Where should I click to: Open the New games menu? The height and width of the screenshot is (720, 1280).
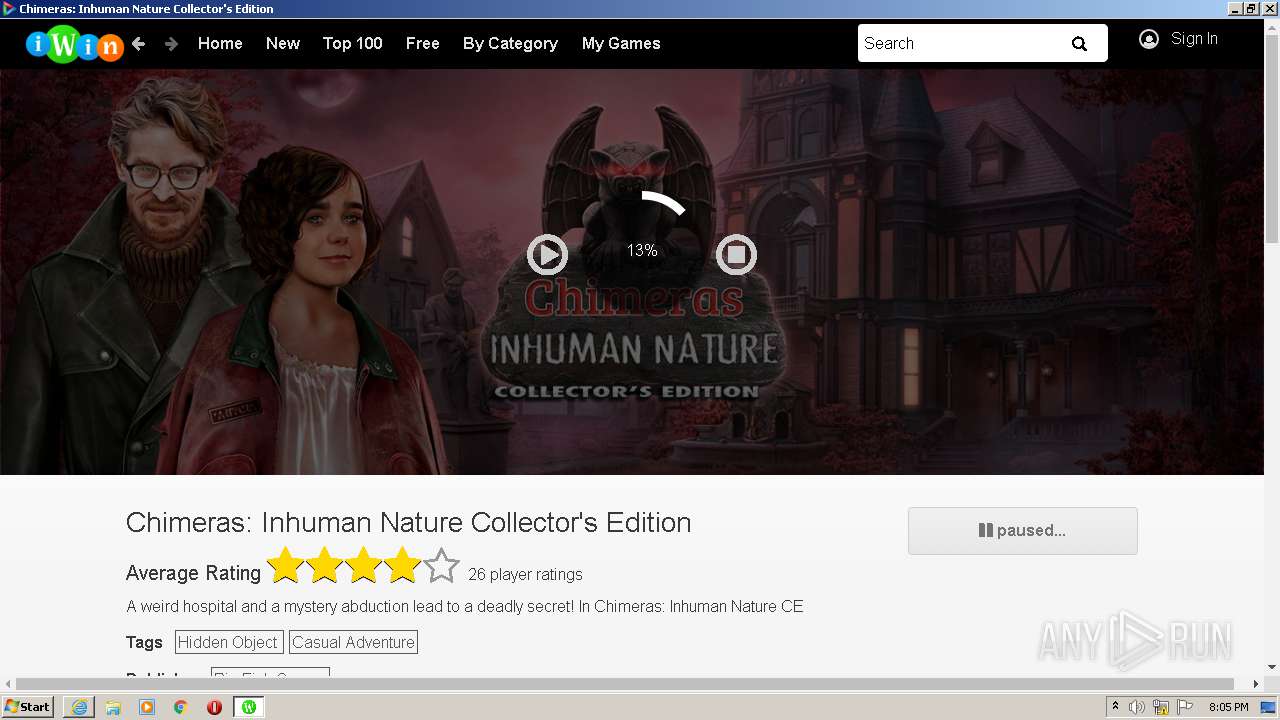point(283,43)
